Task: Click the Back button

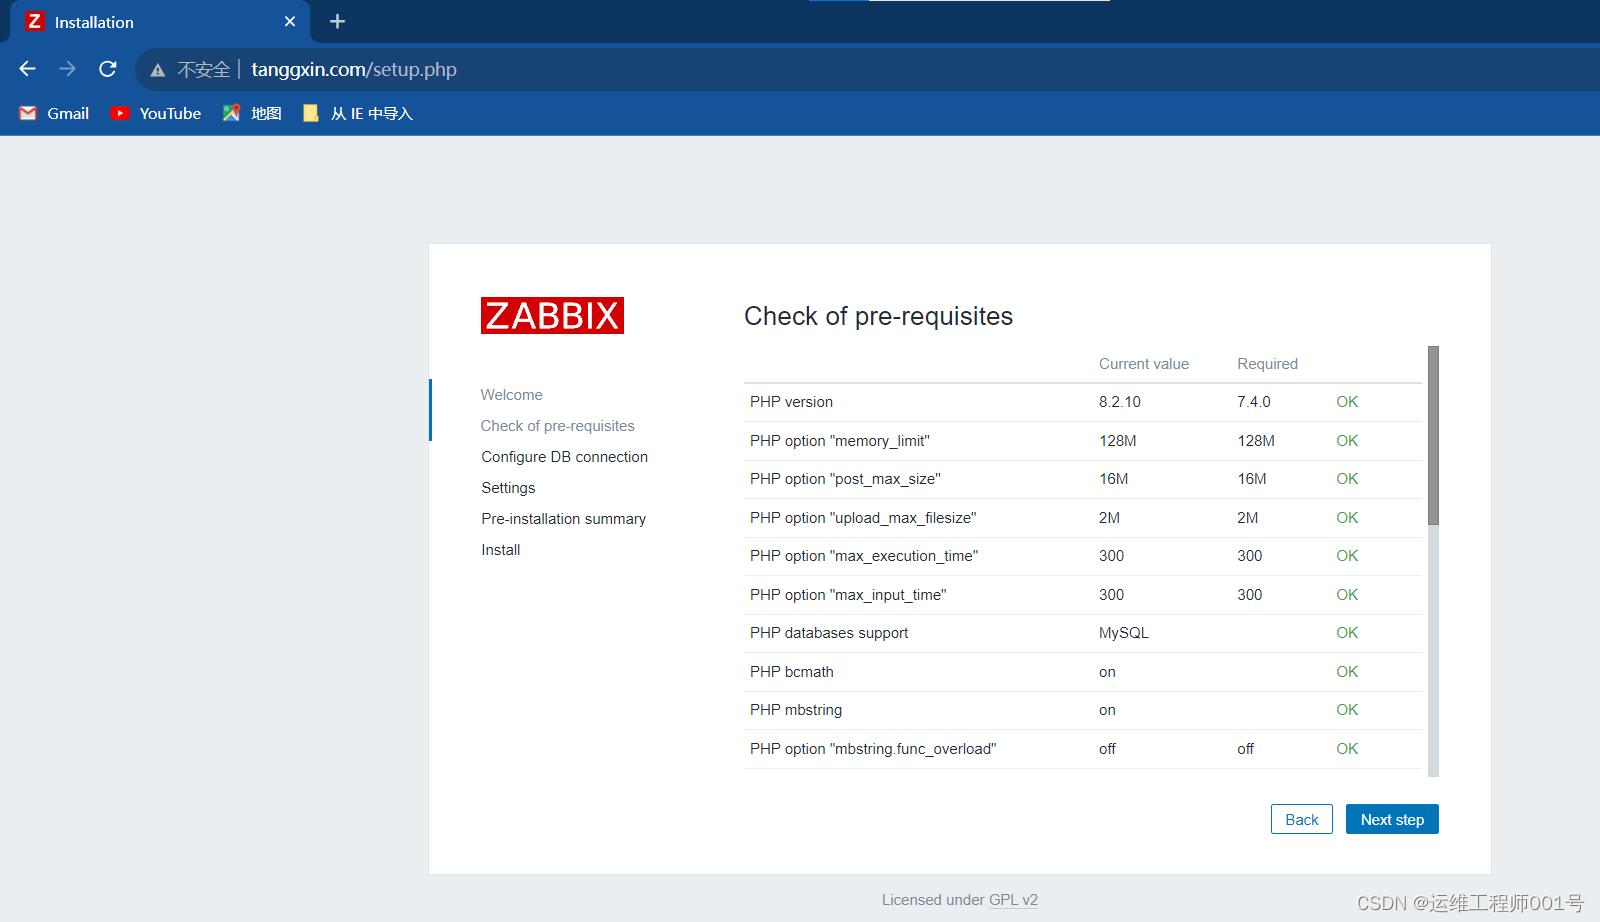Action: (x=1302, y=819)
